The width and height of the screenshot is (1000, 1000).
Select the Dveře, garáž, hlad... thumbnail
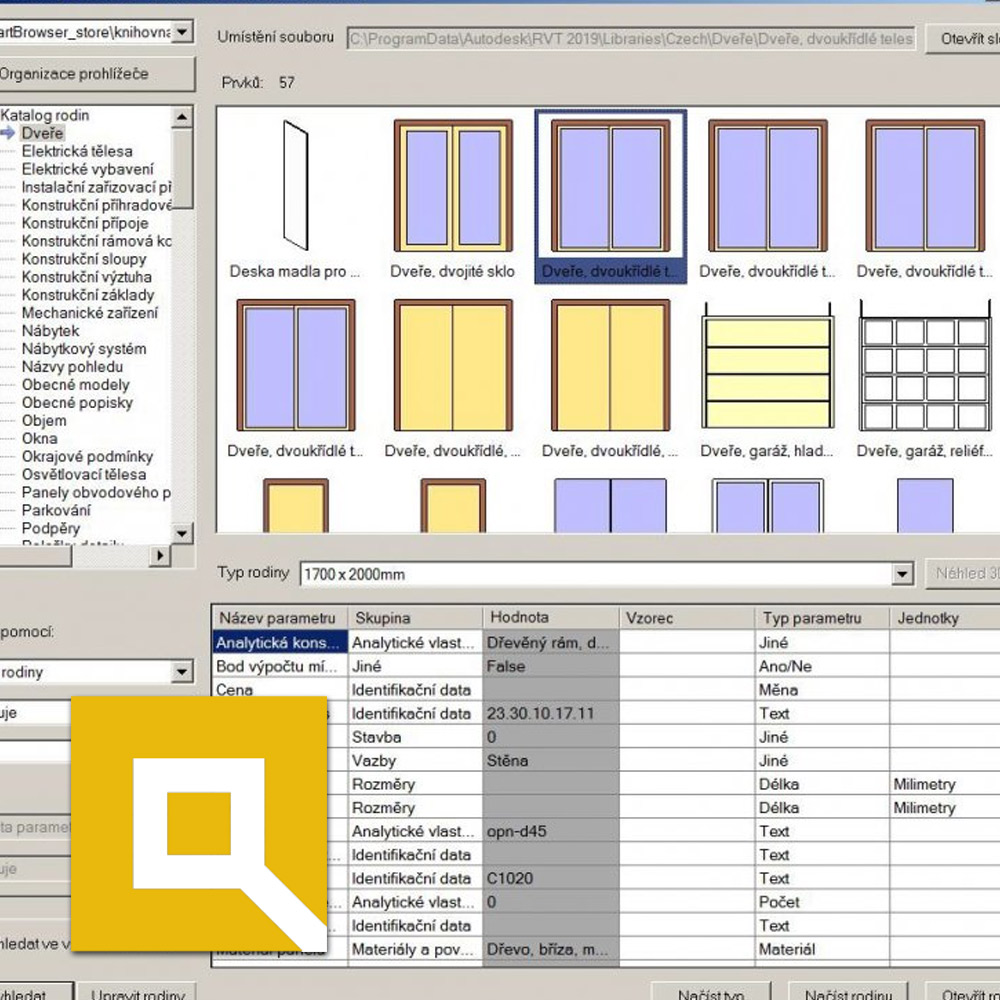767,379
